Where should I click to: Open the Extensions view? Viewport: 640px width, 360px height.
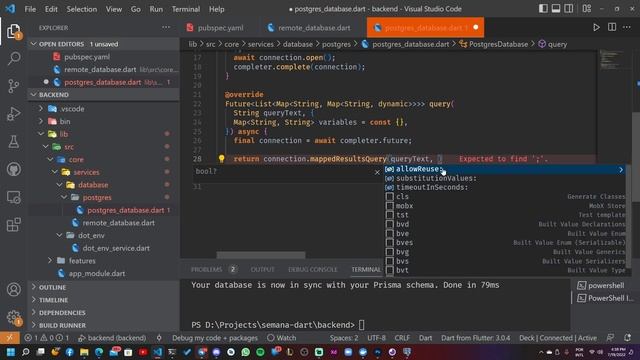coord(13,224)
